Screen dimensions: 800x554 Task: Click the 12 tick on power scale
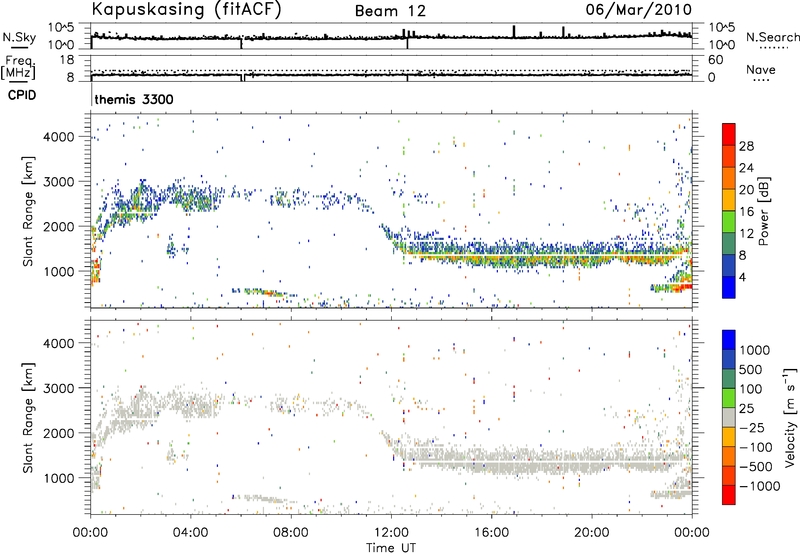746,234
